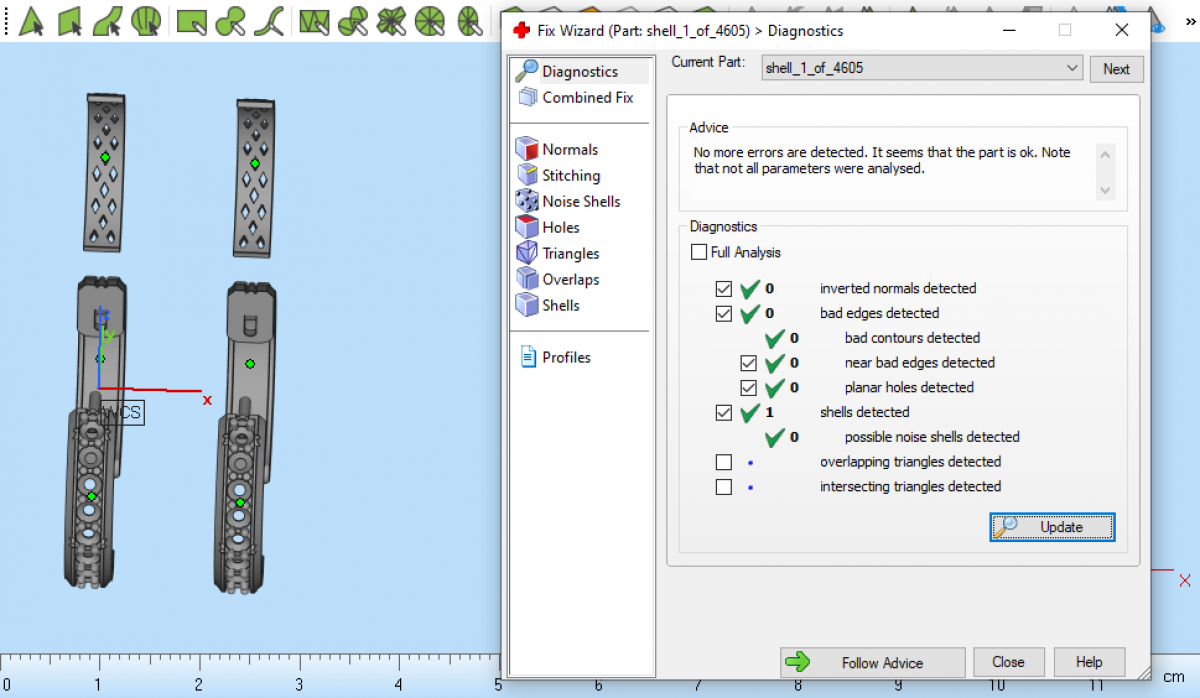
Task: Click the Next part button
Action: [1116, 69]
